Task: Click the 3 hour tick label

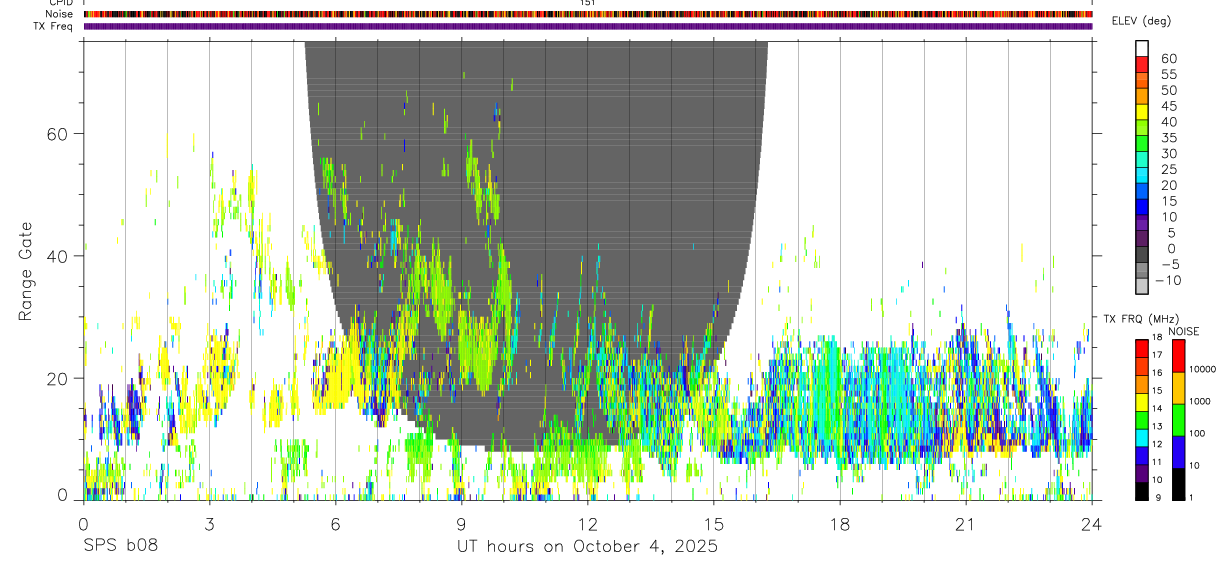Action: (x=210, y=525)
